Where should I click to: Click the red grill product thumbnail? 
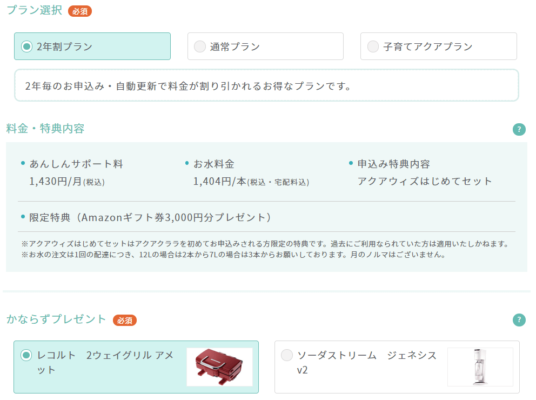[219, 367]
